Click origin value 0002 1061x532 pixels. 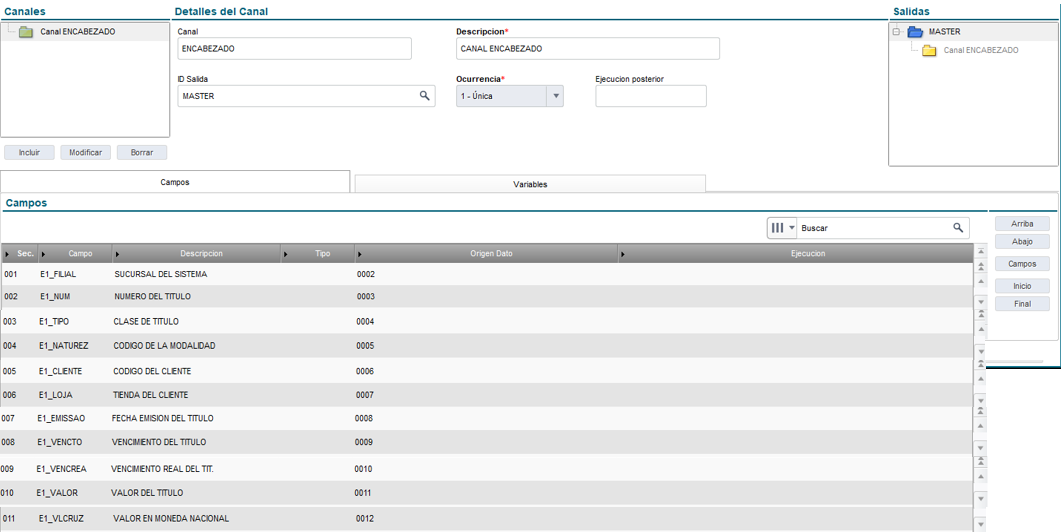(x=365, y=274)
